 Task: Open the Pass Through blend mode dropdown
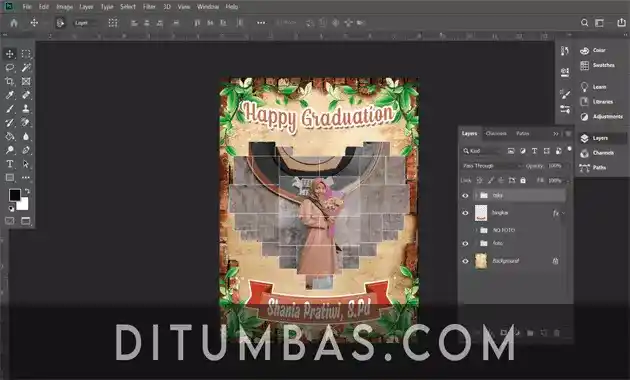pos(492,166)
